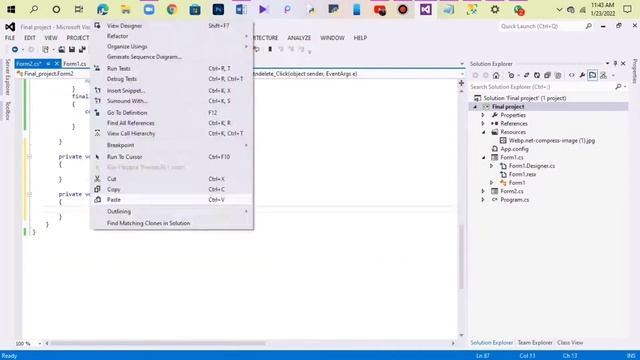Viewport: 640px width, 360px height.
Task: Click the View Class Diagram icon
Action: (x=603, y=75)
